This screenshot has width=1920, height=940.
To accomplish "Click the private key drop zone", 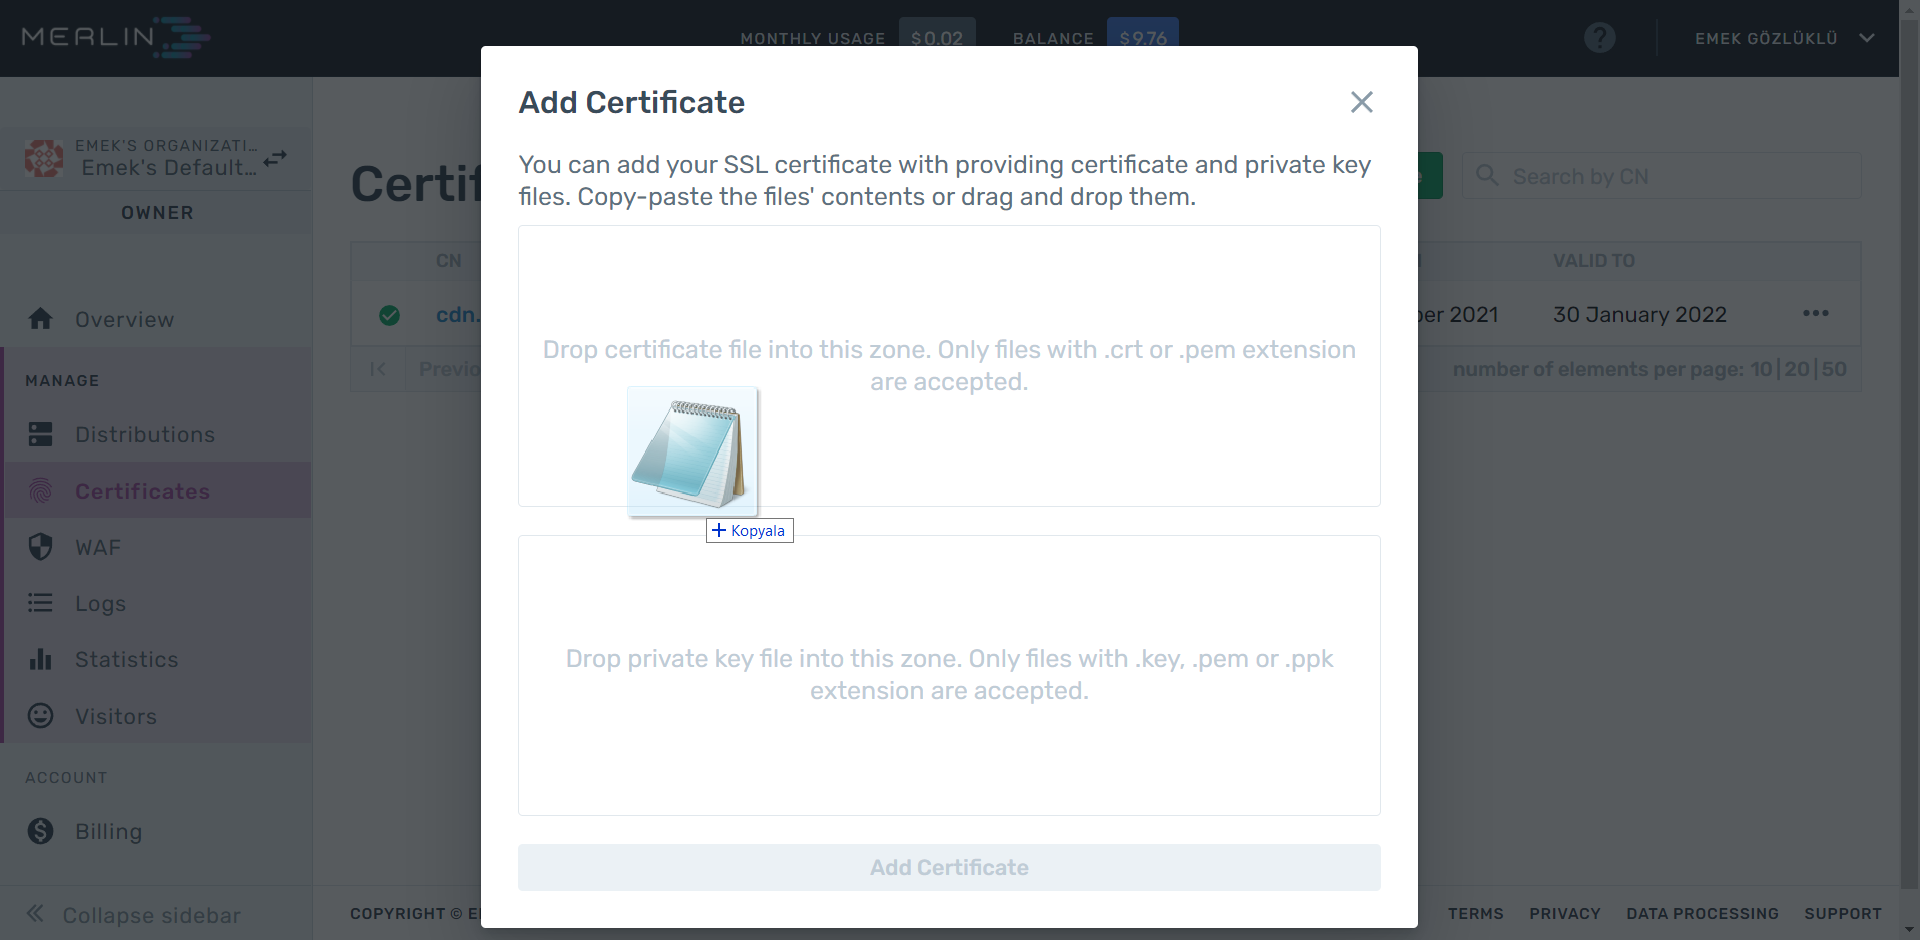I will pos(949,675).
